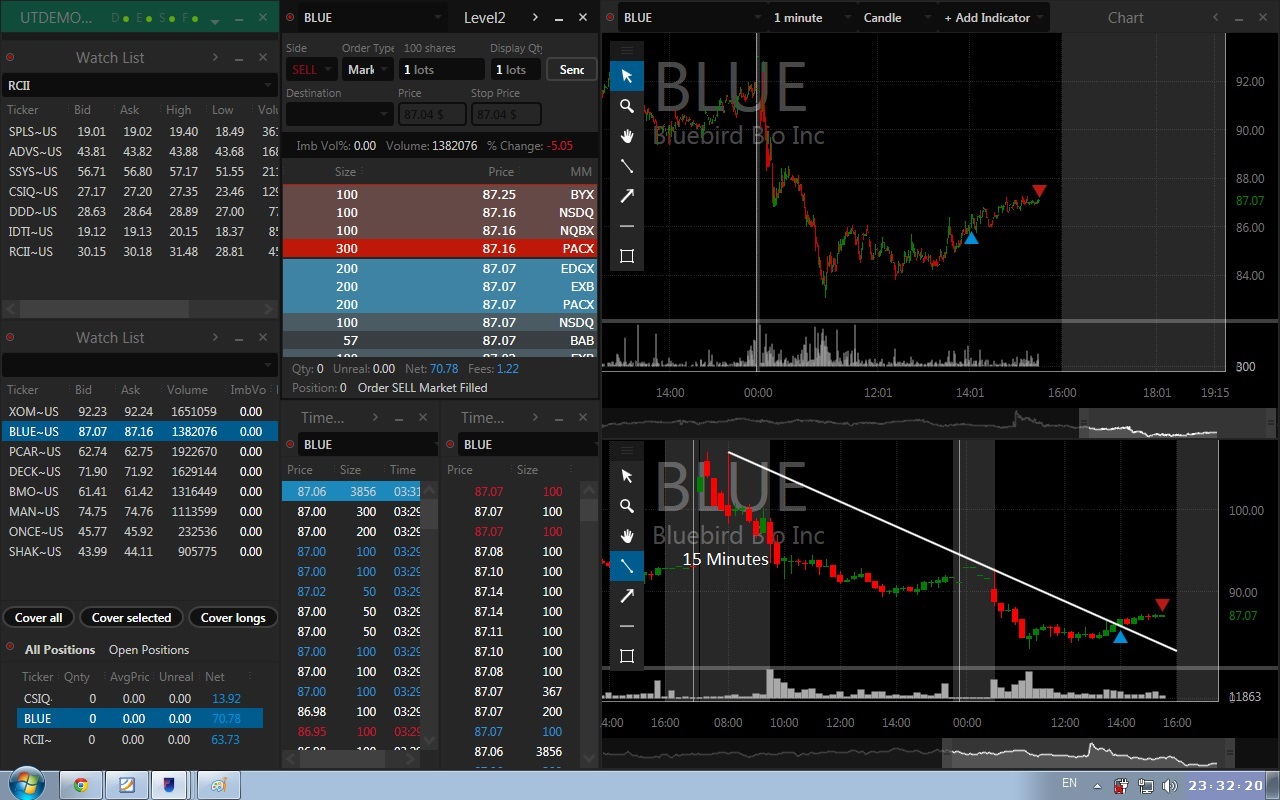Open the notepad app from the taskbar
The width and height of the screenshot is (1280, 800).
(127, 785)
